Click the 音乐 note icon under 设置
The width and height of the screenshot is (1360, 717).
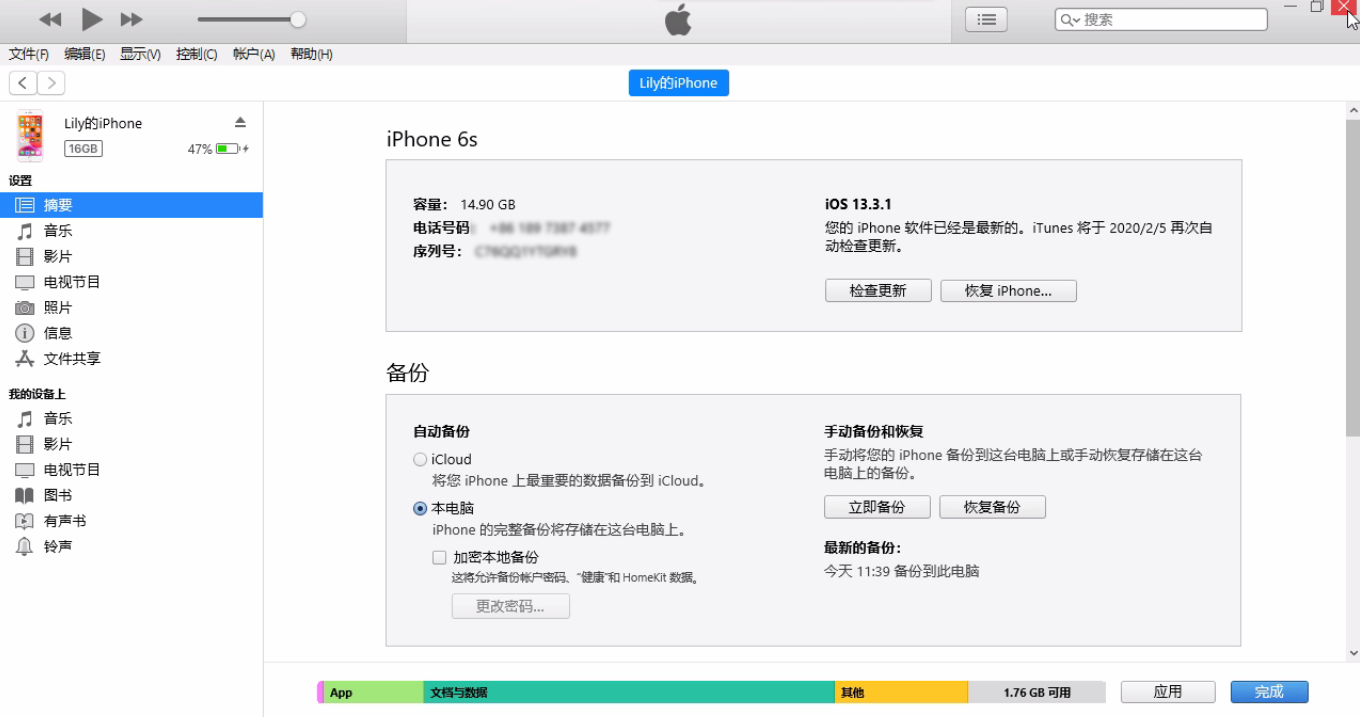point(25,231)
